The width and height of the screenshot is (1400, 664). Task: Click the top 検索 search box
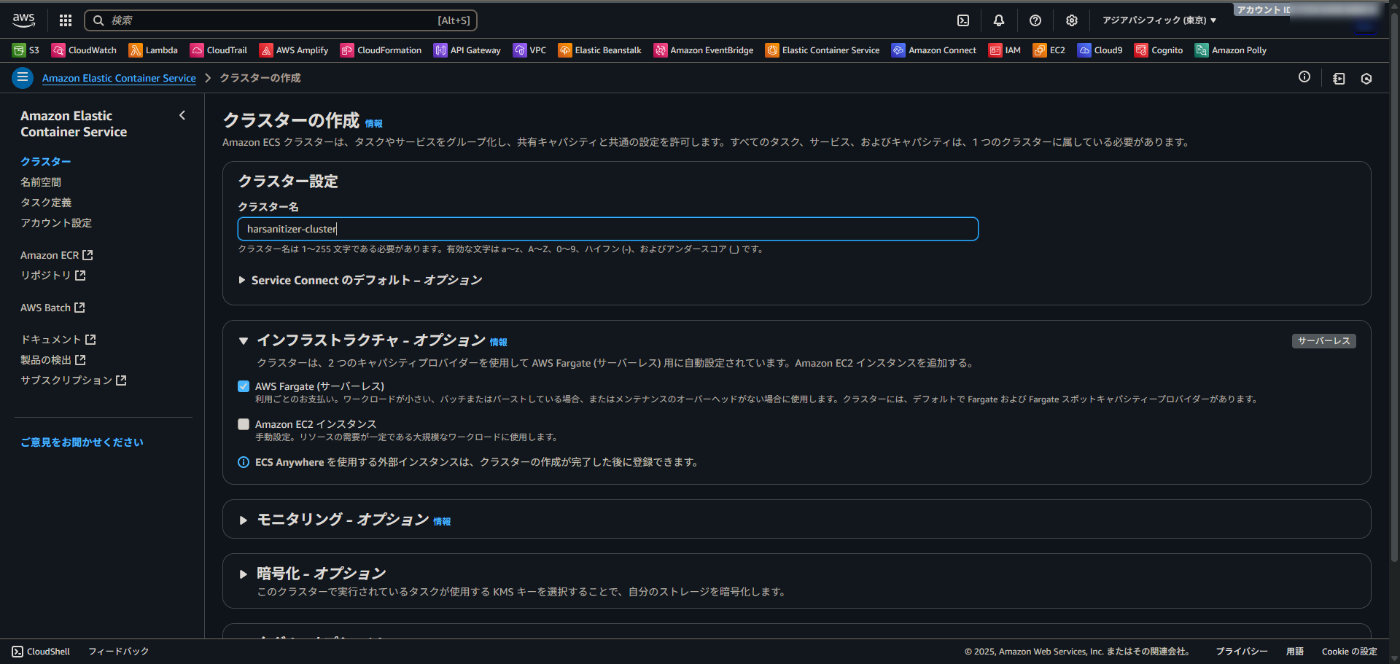pos(281,20)
